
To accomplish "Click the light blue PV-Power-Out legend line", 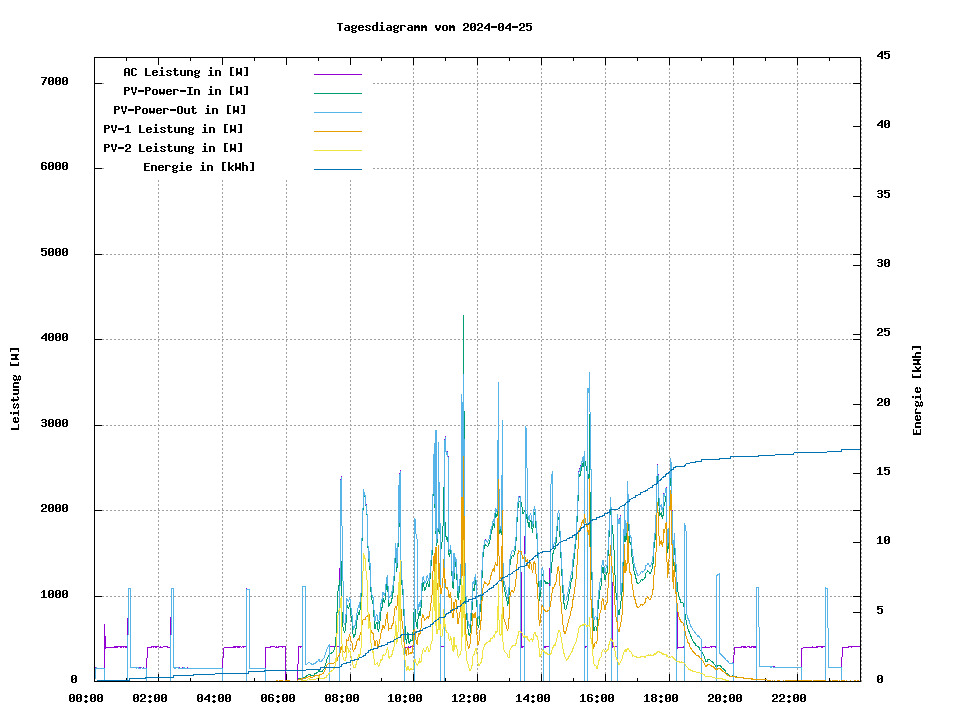I will [337, 112].
